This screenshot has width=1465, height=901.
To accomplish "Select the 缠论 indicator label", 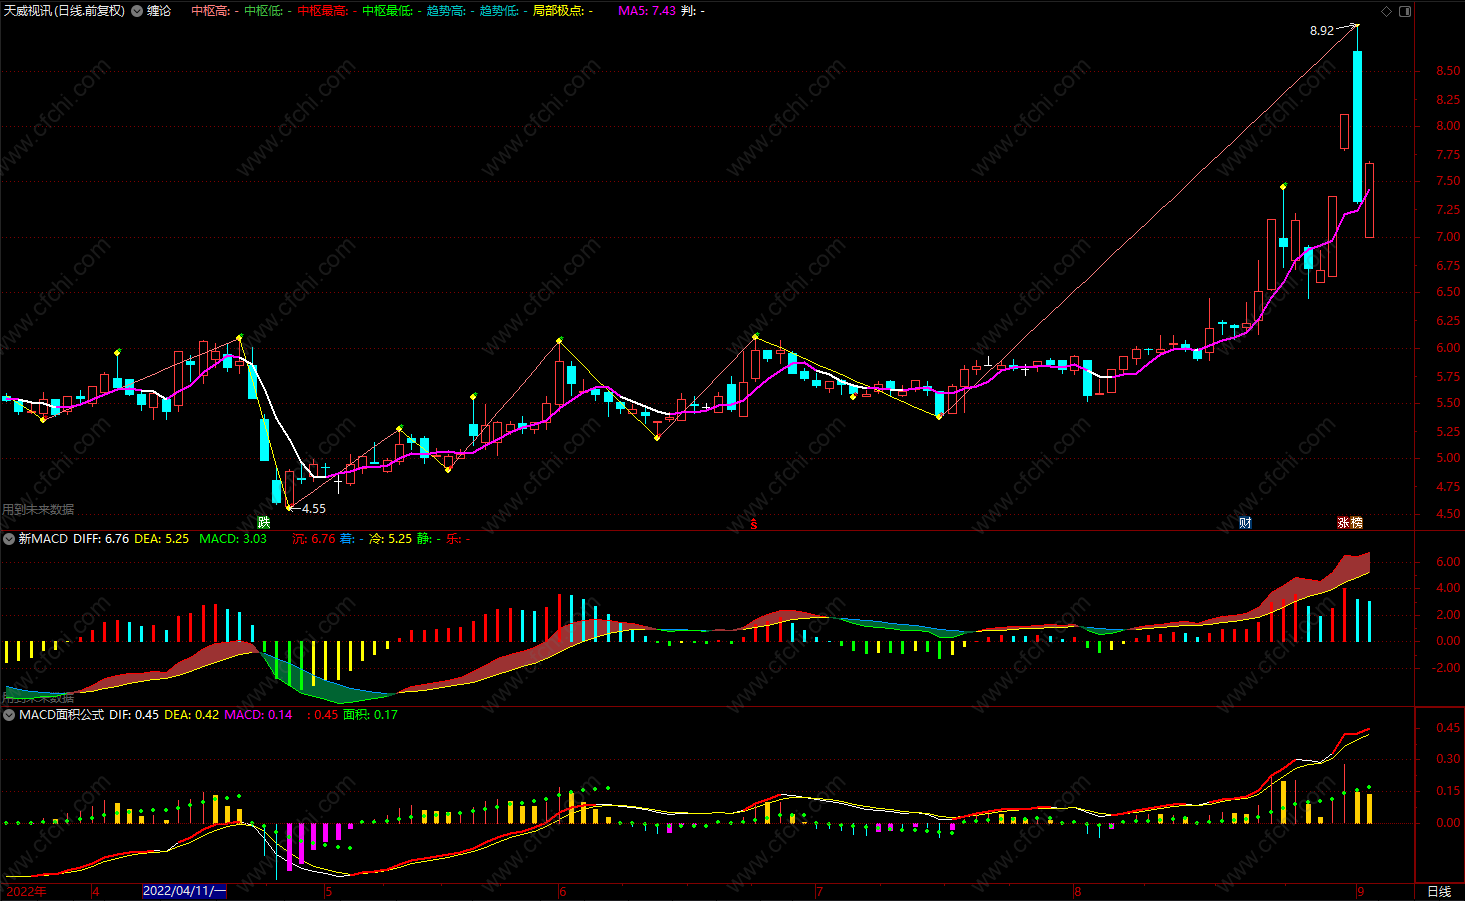I will point(159,11).
